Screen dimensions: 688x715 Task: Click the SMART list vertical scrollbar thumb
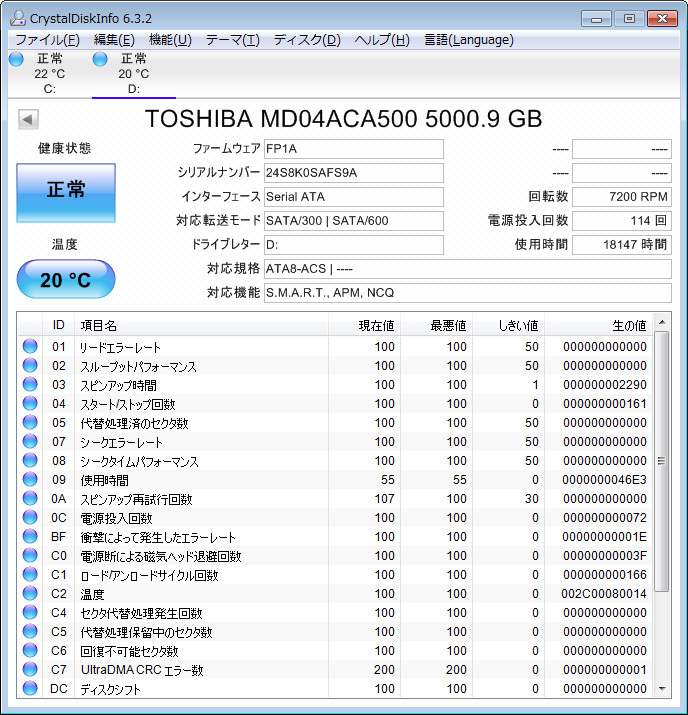coord(662,461)
